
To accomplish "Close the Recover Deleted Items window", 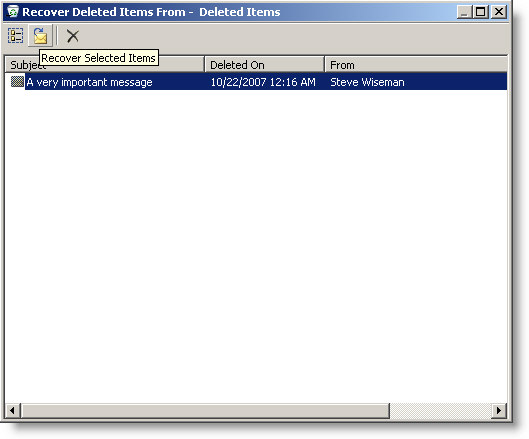I will point(499,12).
